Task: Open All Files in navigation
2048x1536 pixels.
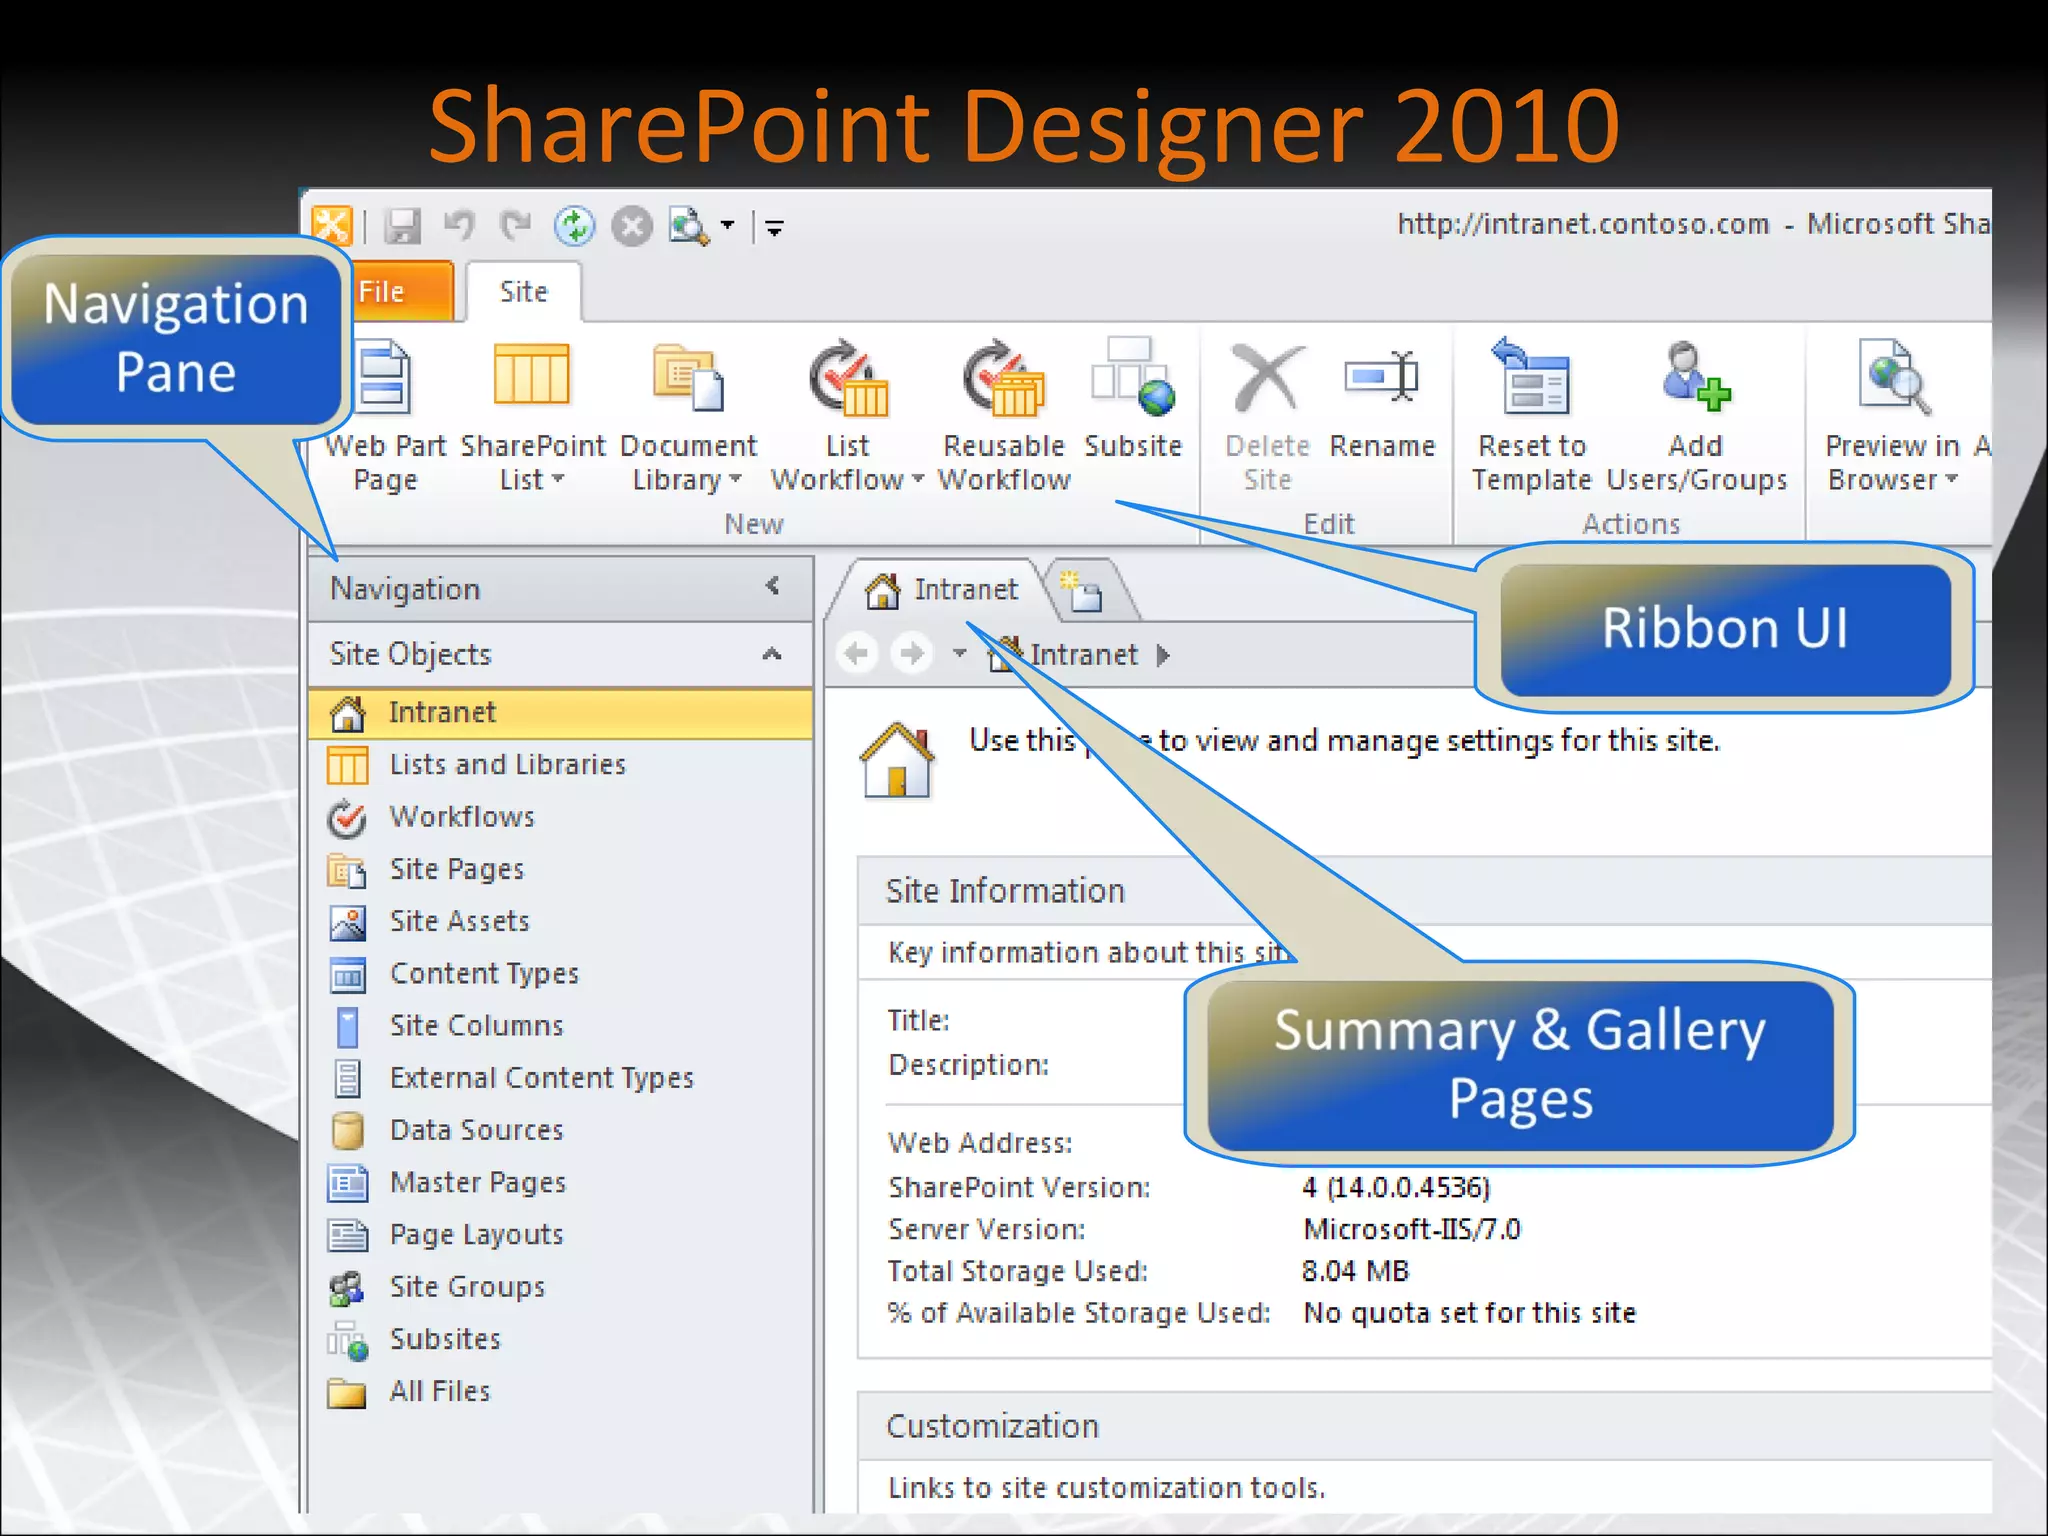Action: pyautogui.click(x=560, y=1391)
